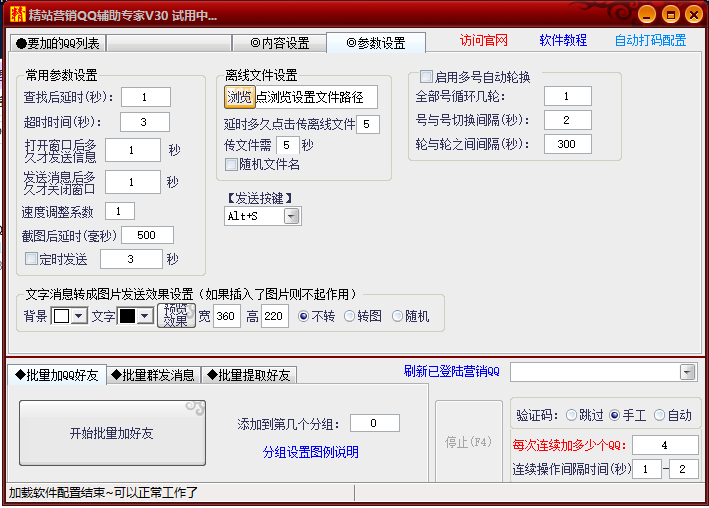
Task: Select the 验证码 自动 radio button
Action: 659,415
